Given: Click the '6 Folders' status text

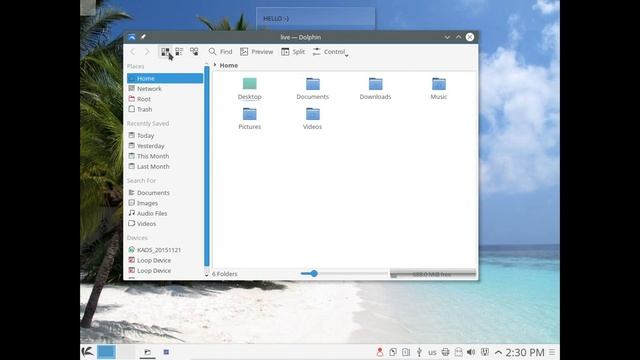Looking at the screenshot, I should 224,274.
